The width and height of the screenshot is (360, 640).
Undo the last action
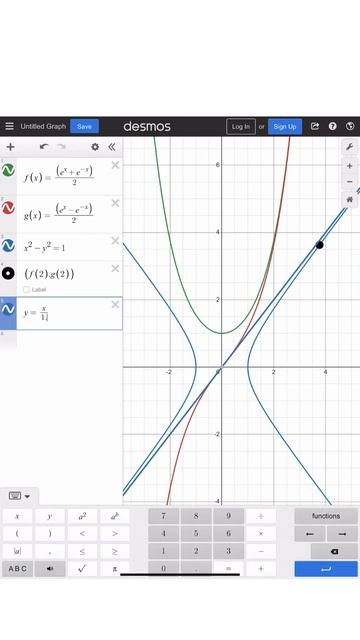44,147
